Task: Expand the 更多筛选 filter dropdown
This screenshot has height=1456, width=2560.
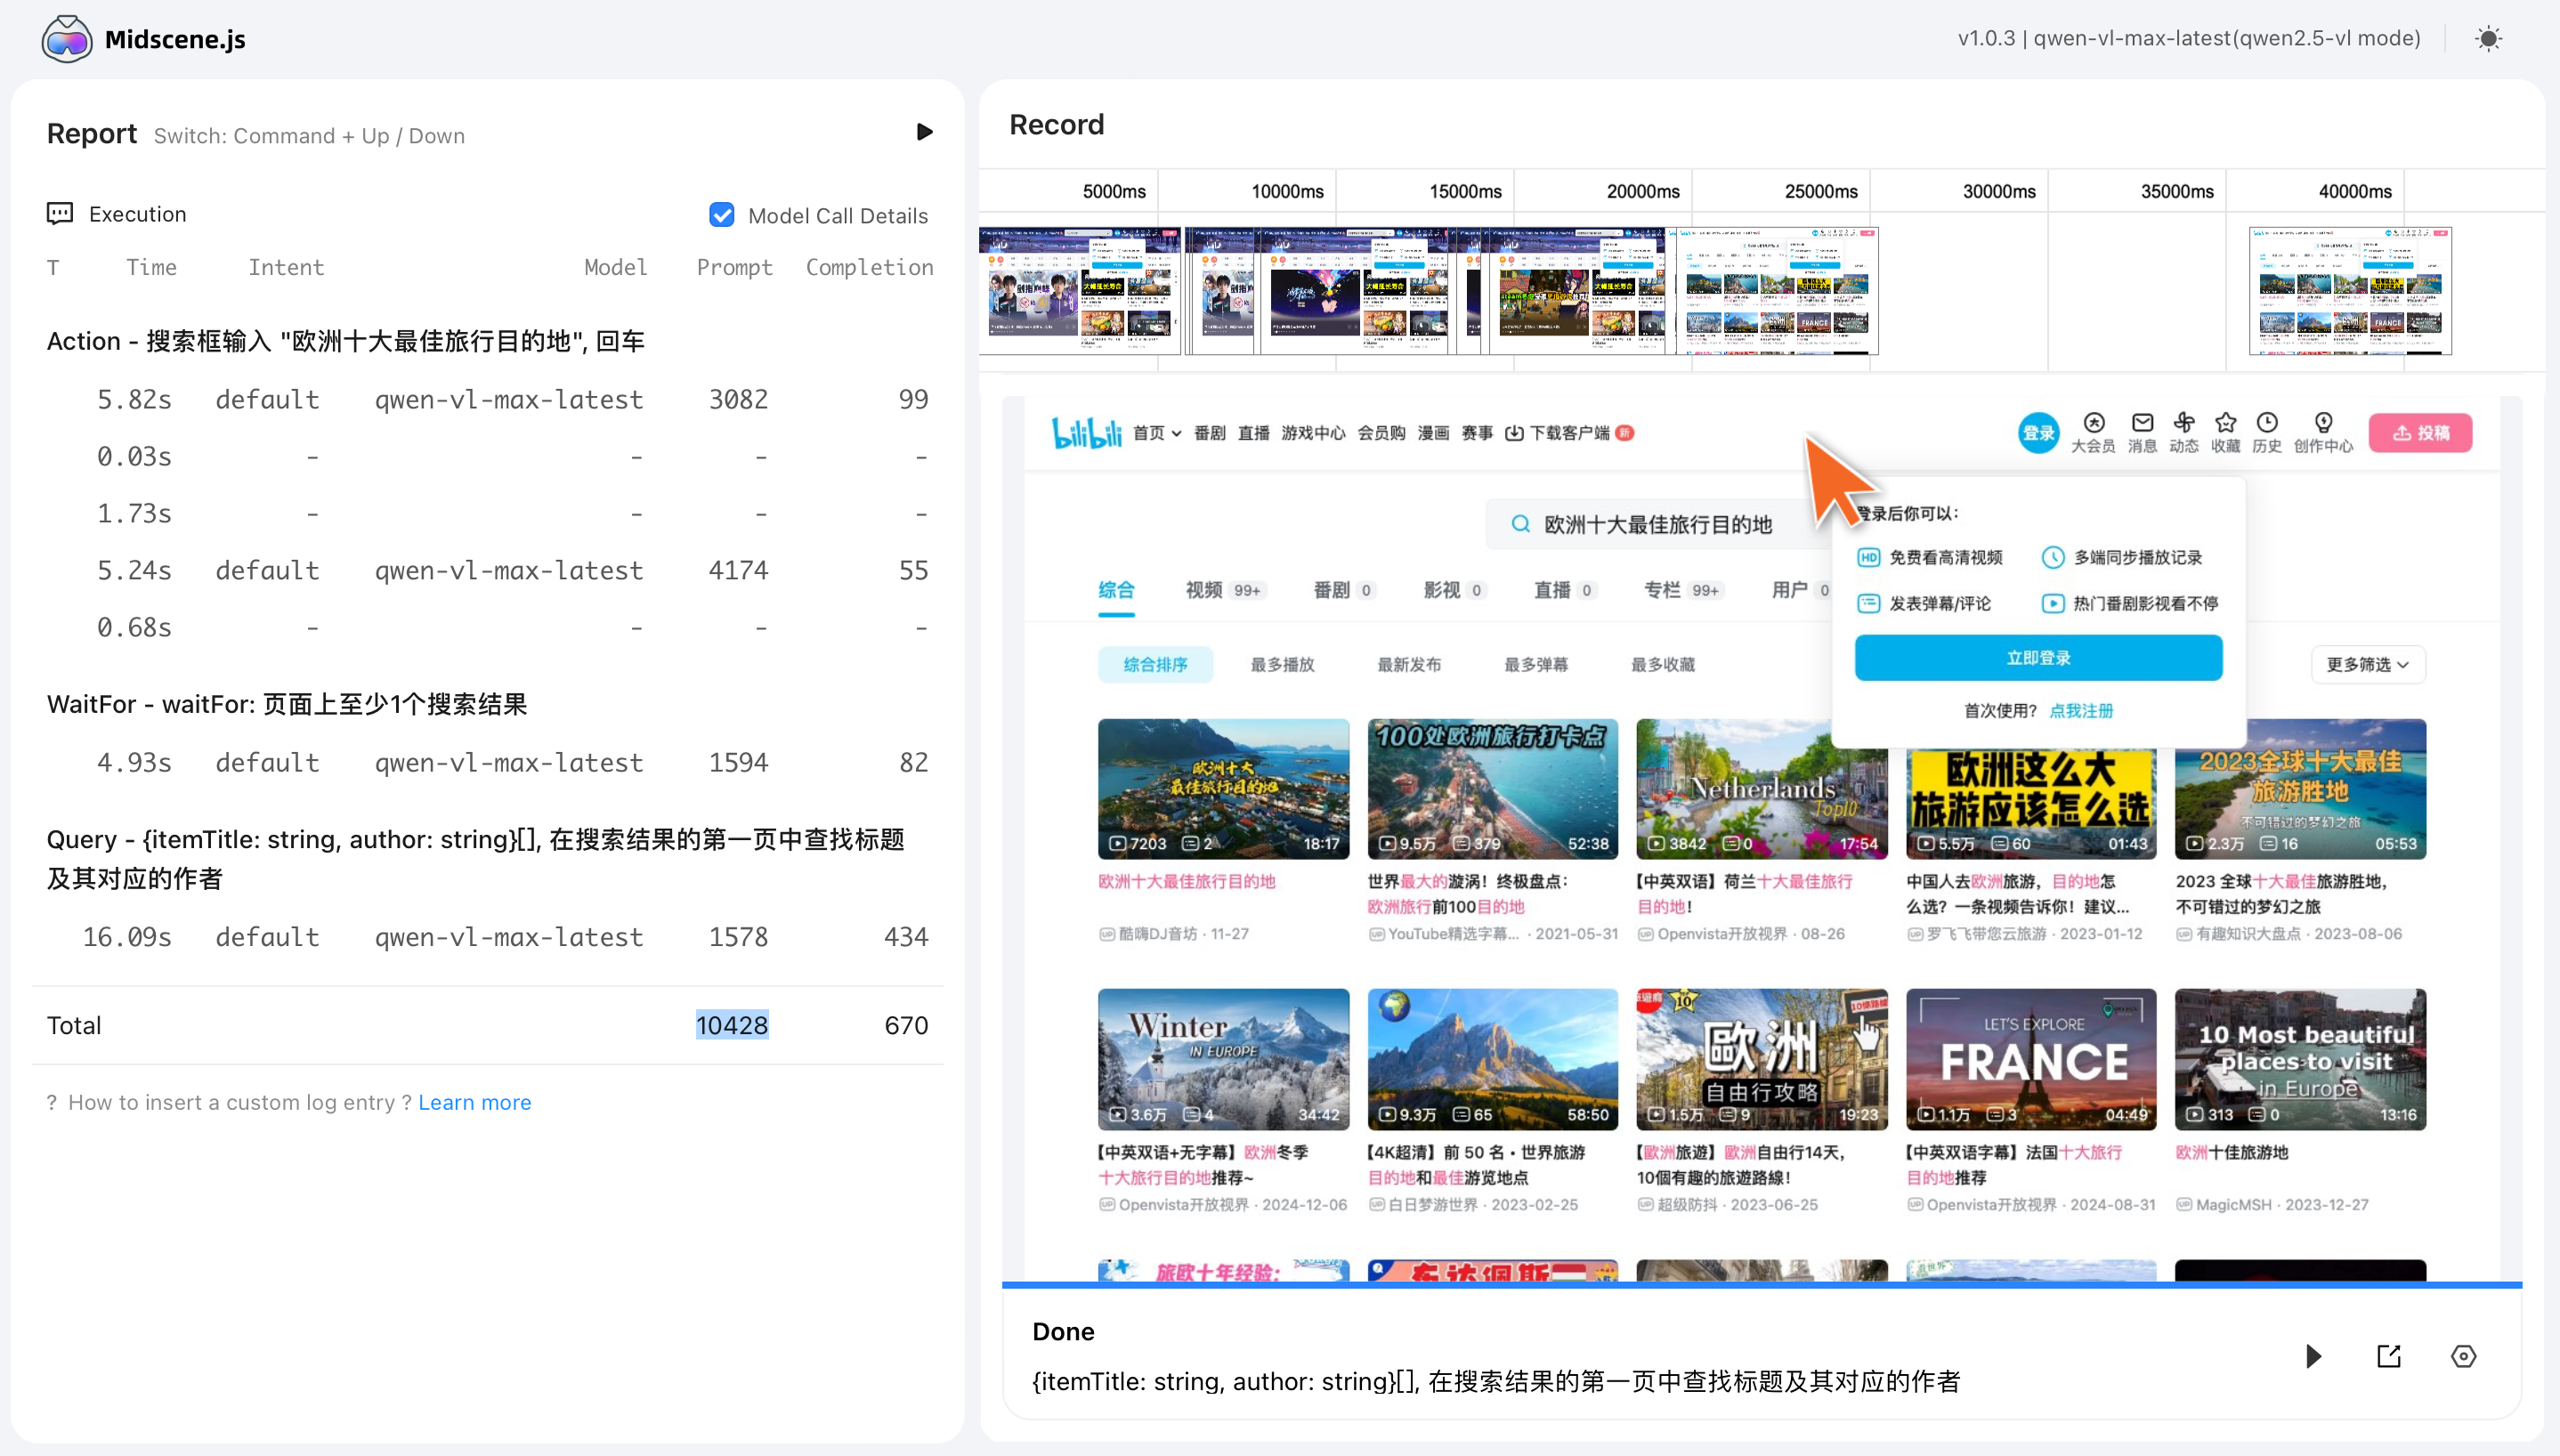Action: 2367,664
